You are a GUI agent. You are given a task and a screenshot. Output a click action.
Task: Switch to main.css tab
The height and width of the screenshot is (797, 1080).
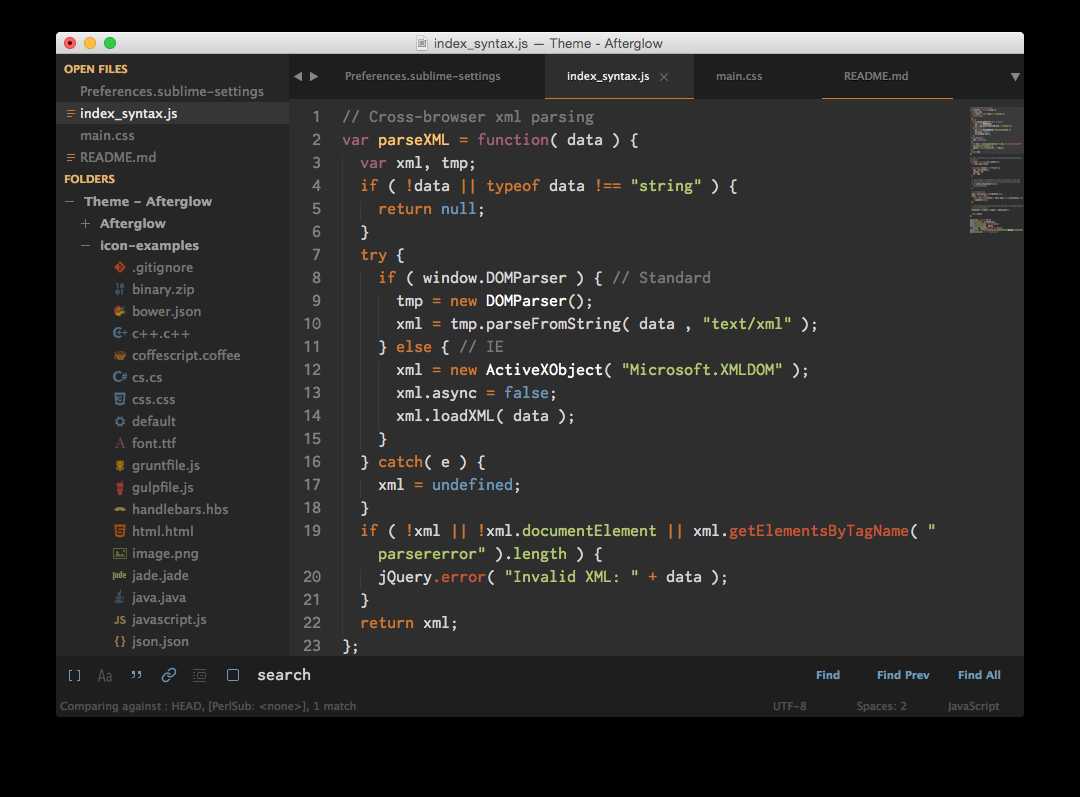coord(739,76)
